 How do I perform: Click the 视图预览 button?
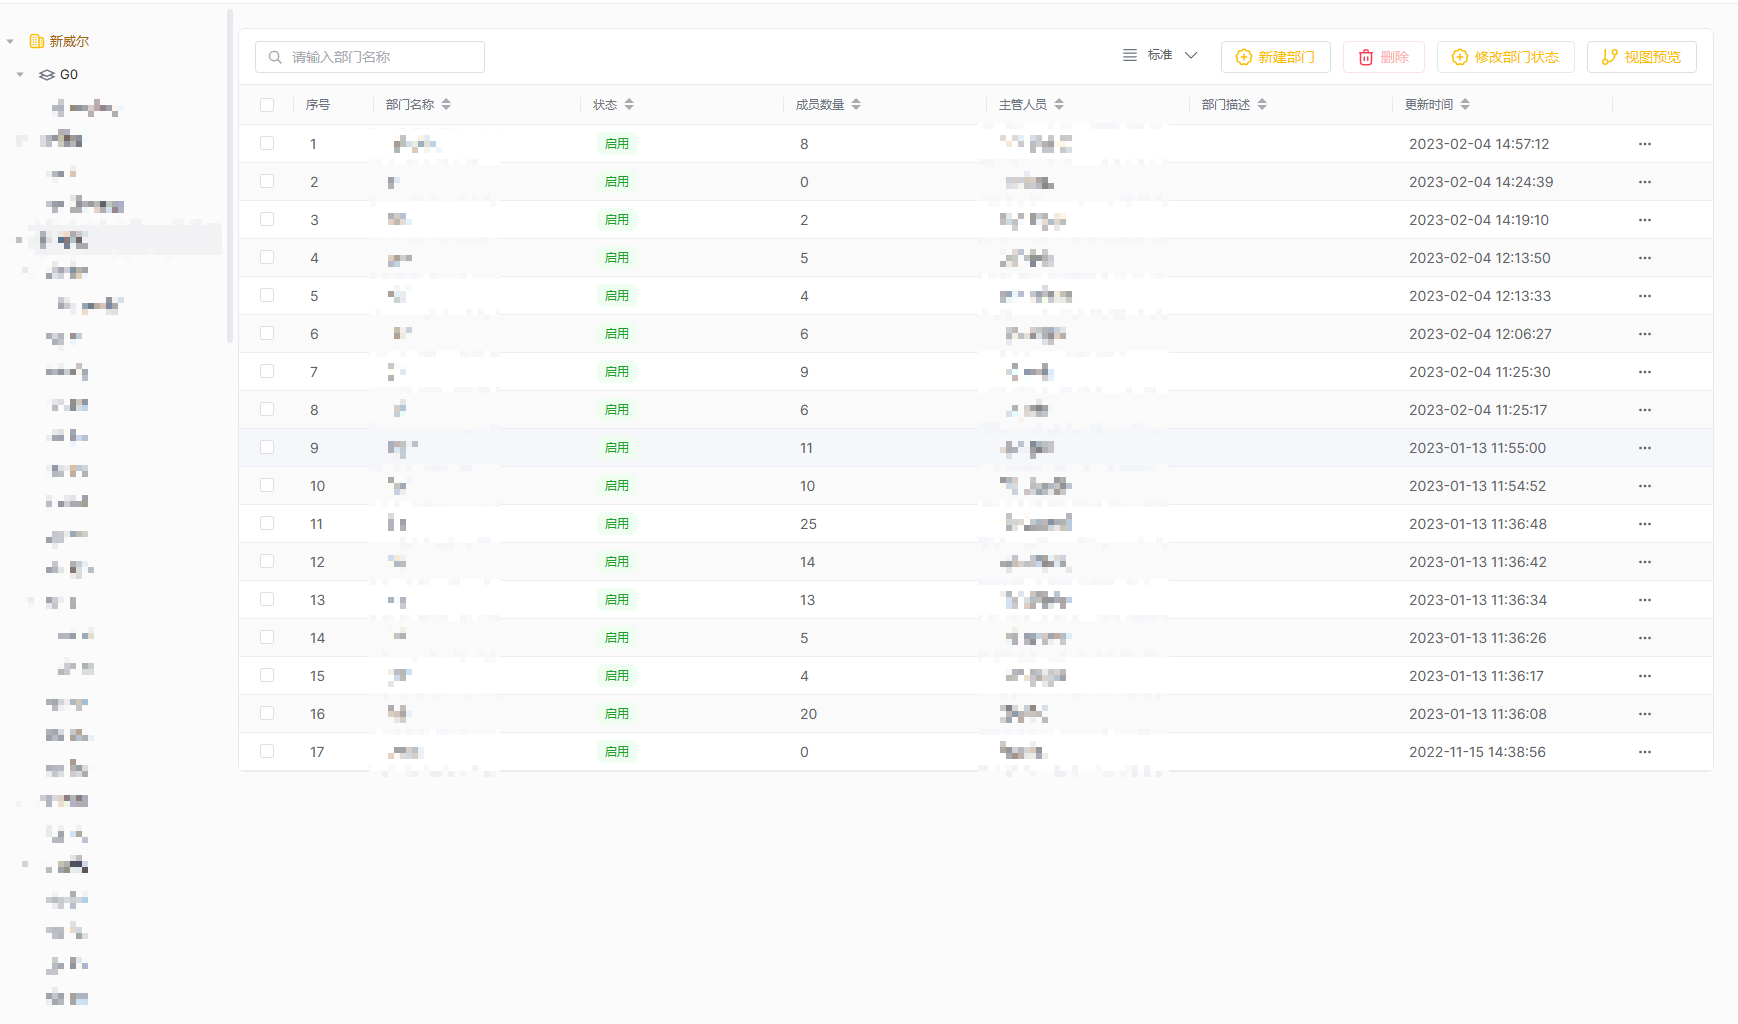(1641, 57)
